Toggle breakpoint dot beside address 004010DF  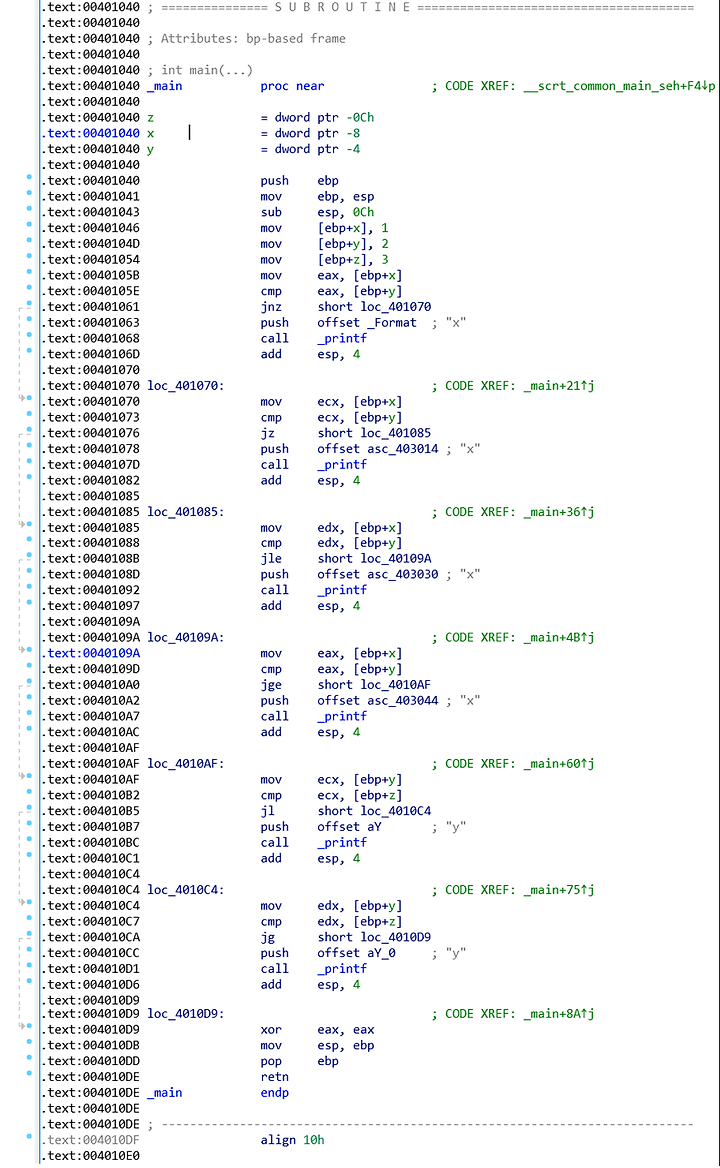tap(29, 1136)
